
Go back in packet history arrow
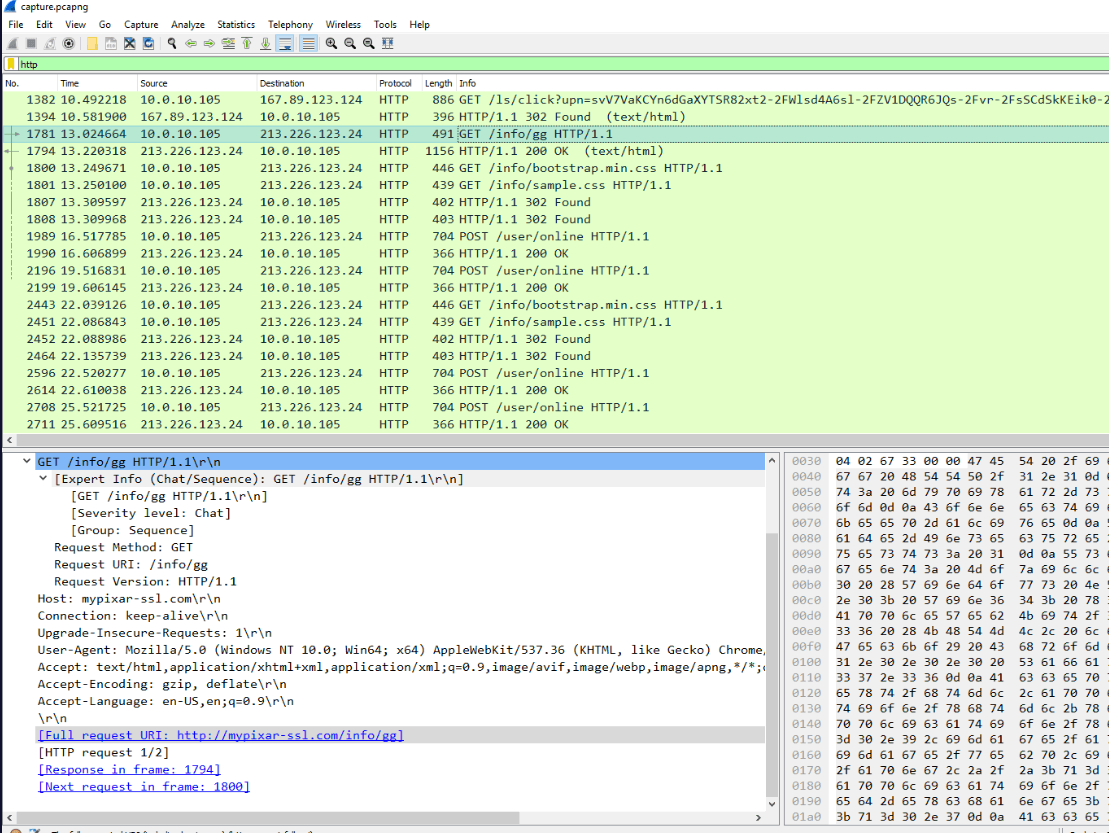[x=190, y=43]
